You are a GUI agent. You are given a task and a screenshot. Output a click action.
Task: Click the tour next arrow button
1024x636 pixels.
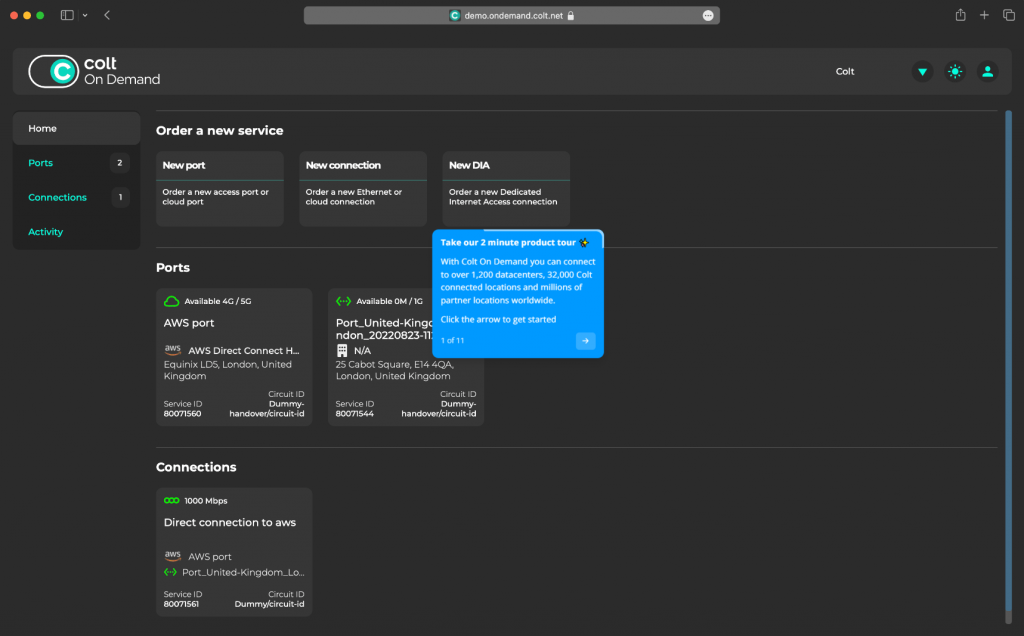click(585, 341)
